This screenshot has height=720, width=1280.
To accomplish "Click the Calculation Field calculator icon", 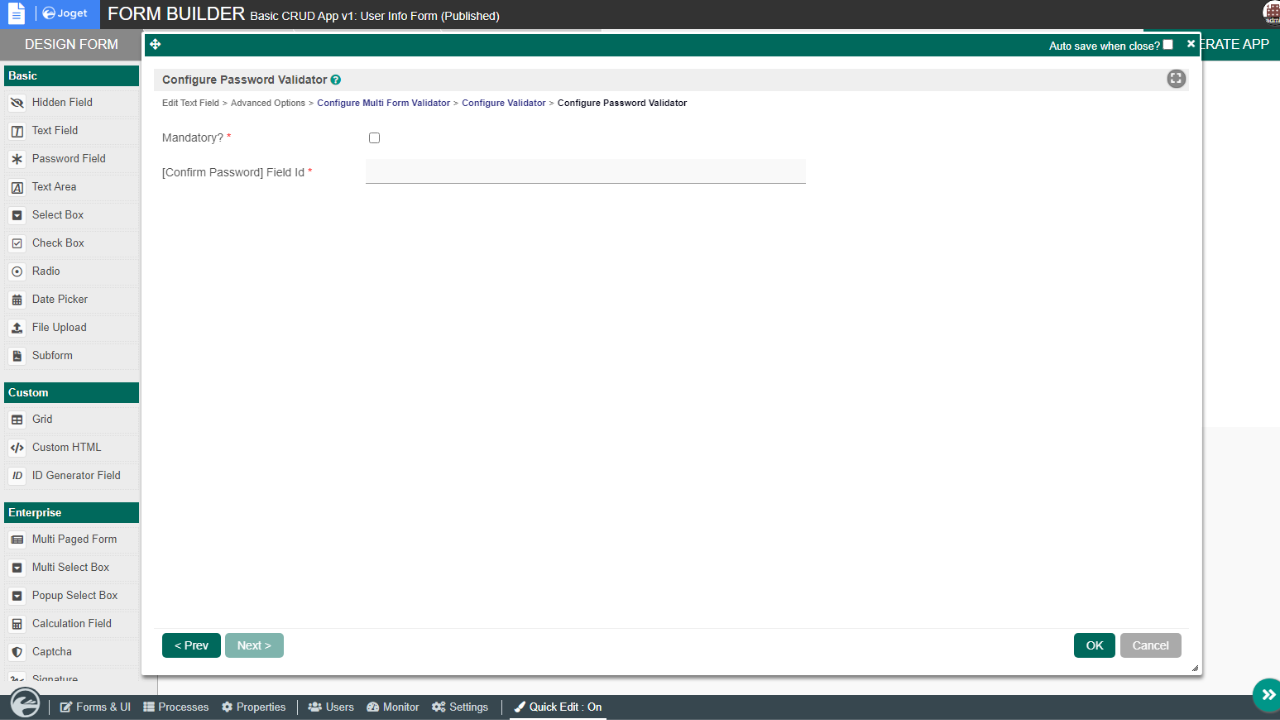I will click(17, 624).
